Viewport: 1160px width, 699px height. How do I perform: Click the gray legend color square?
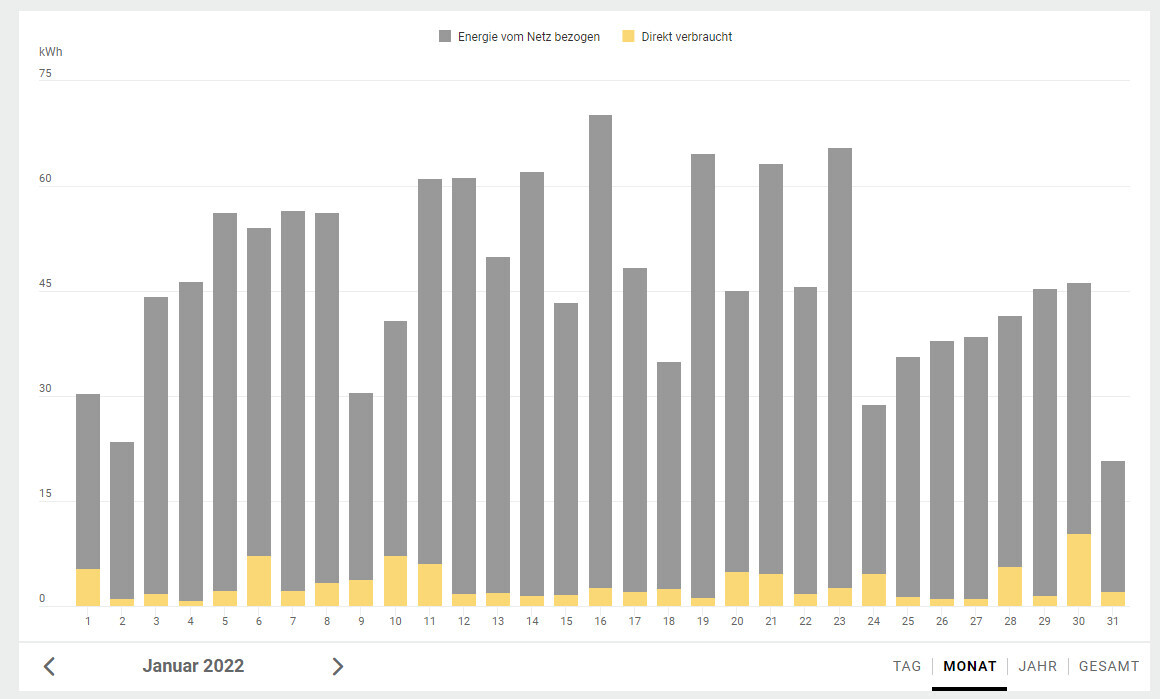[445, 37]
